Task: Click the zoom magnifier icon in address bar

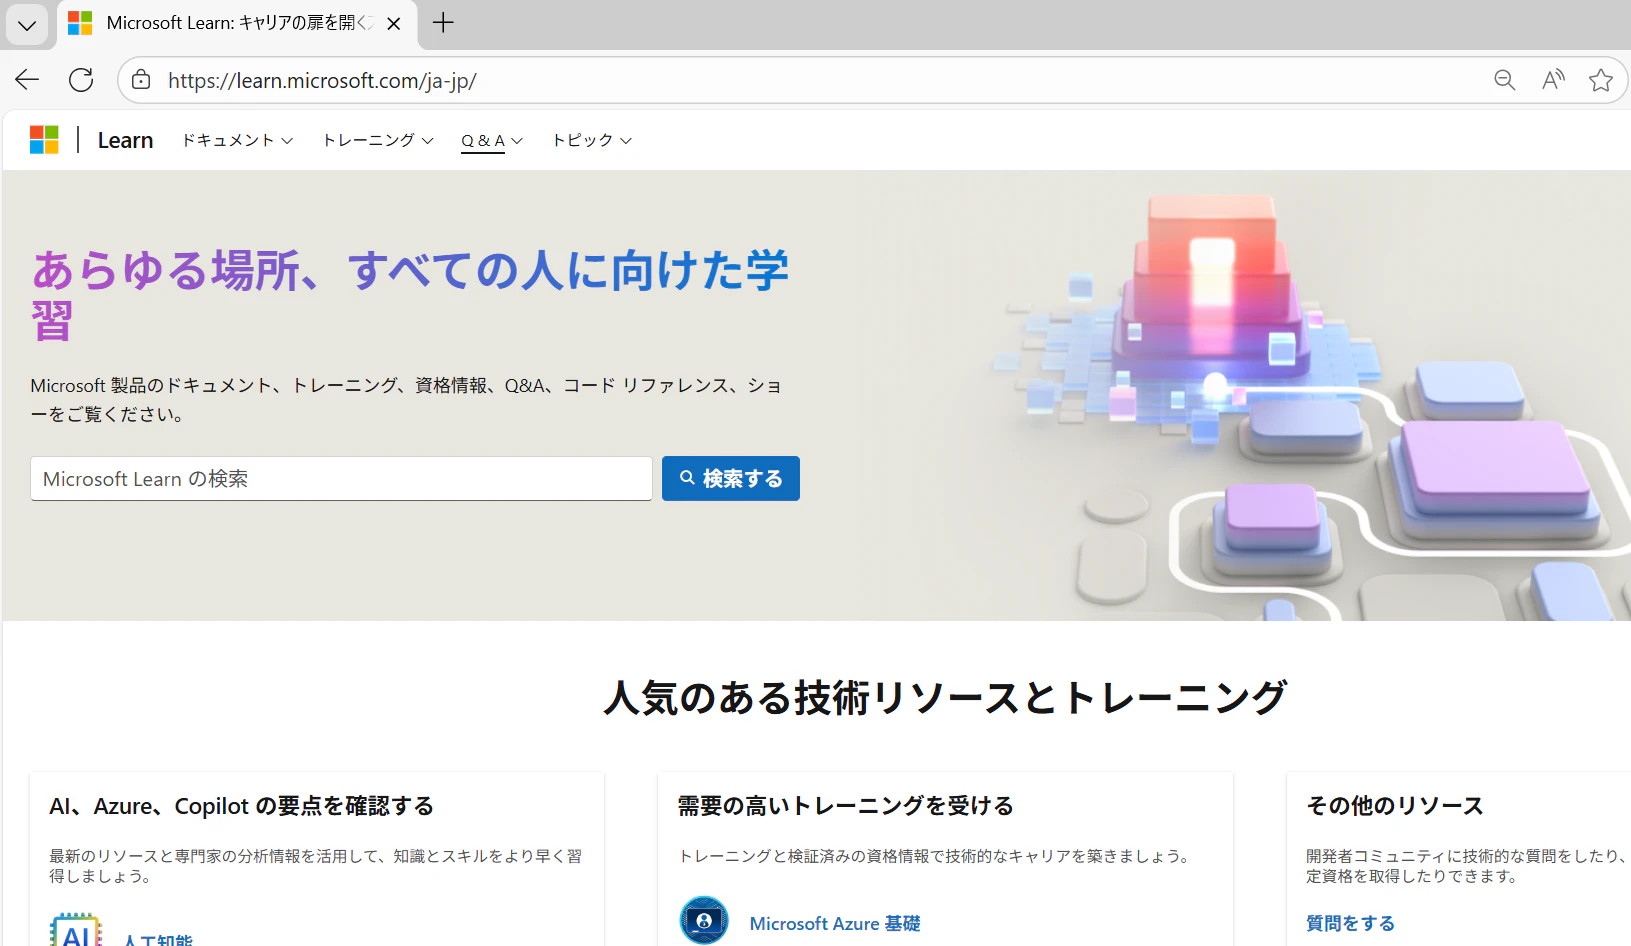Action: 1504,80
